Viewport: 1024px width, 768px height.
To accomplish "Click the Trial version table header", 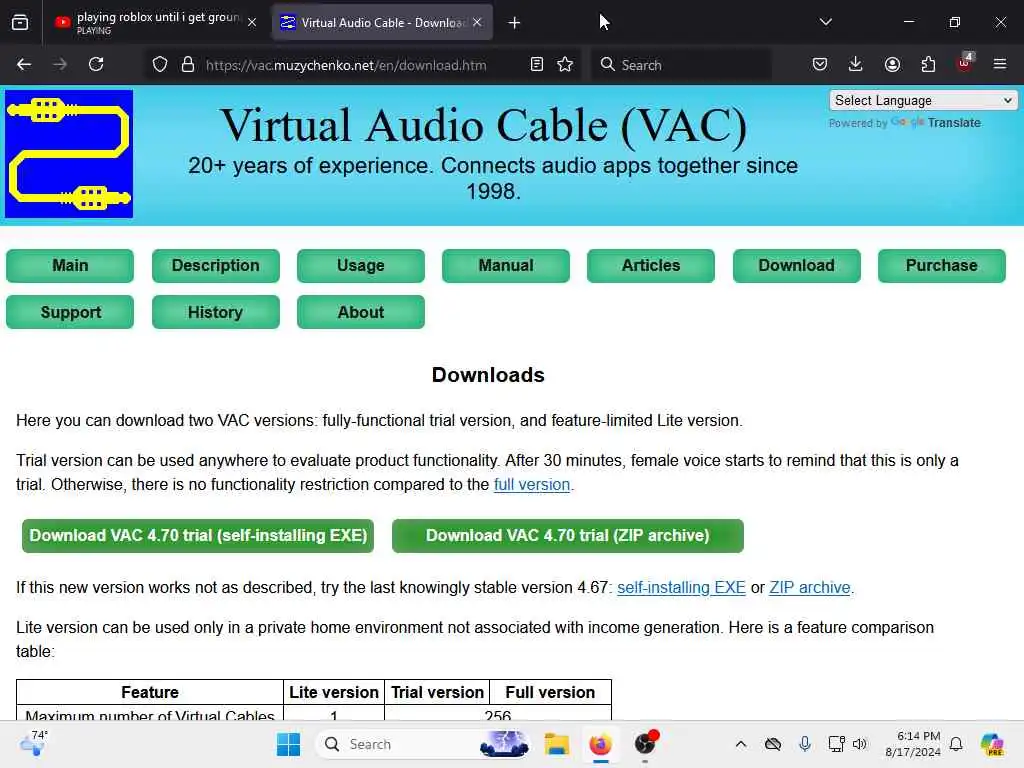I will (437, 692).
